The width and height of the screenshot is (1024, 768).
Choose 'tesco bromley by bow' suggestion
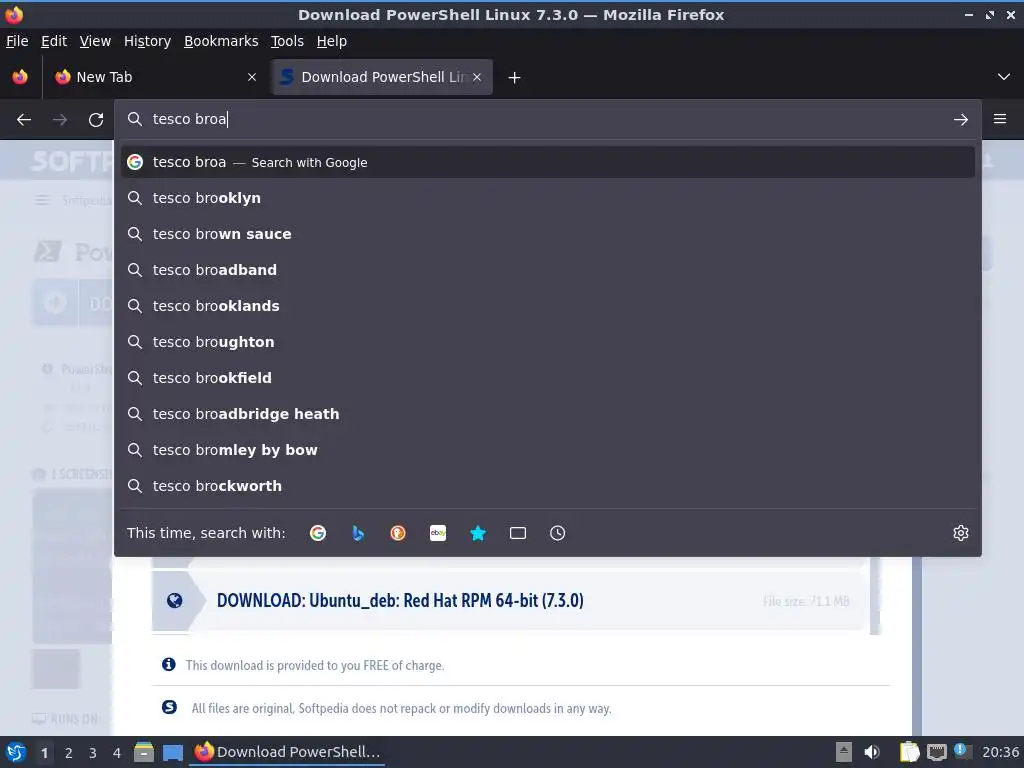(548, 449)
